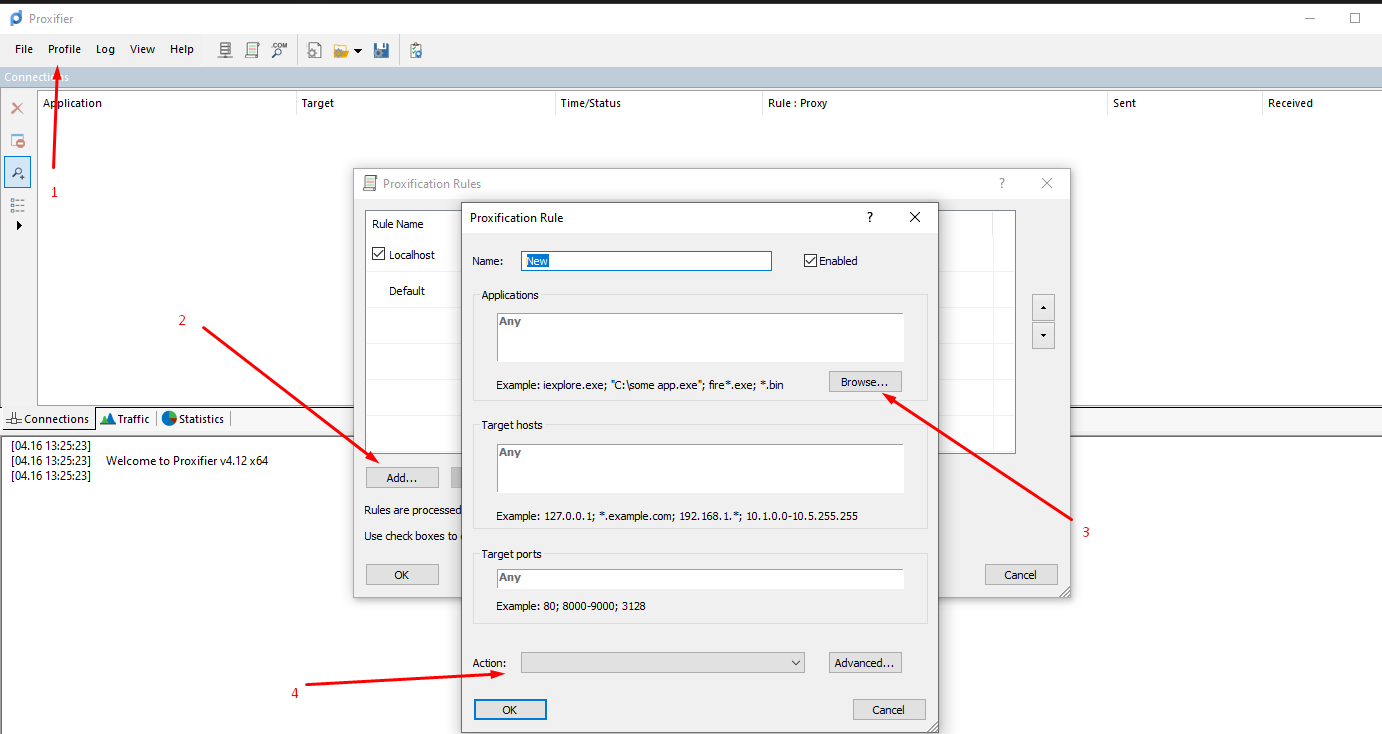Switch to the Connections tab
1382x734 pixels.
pyautogui.click(x=48, y=419)
